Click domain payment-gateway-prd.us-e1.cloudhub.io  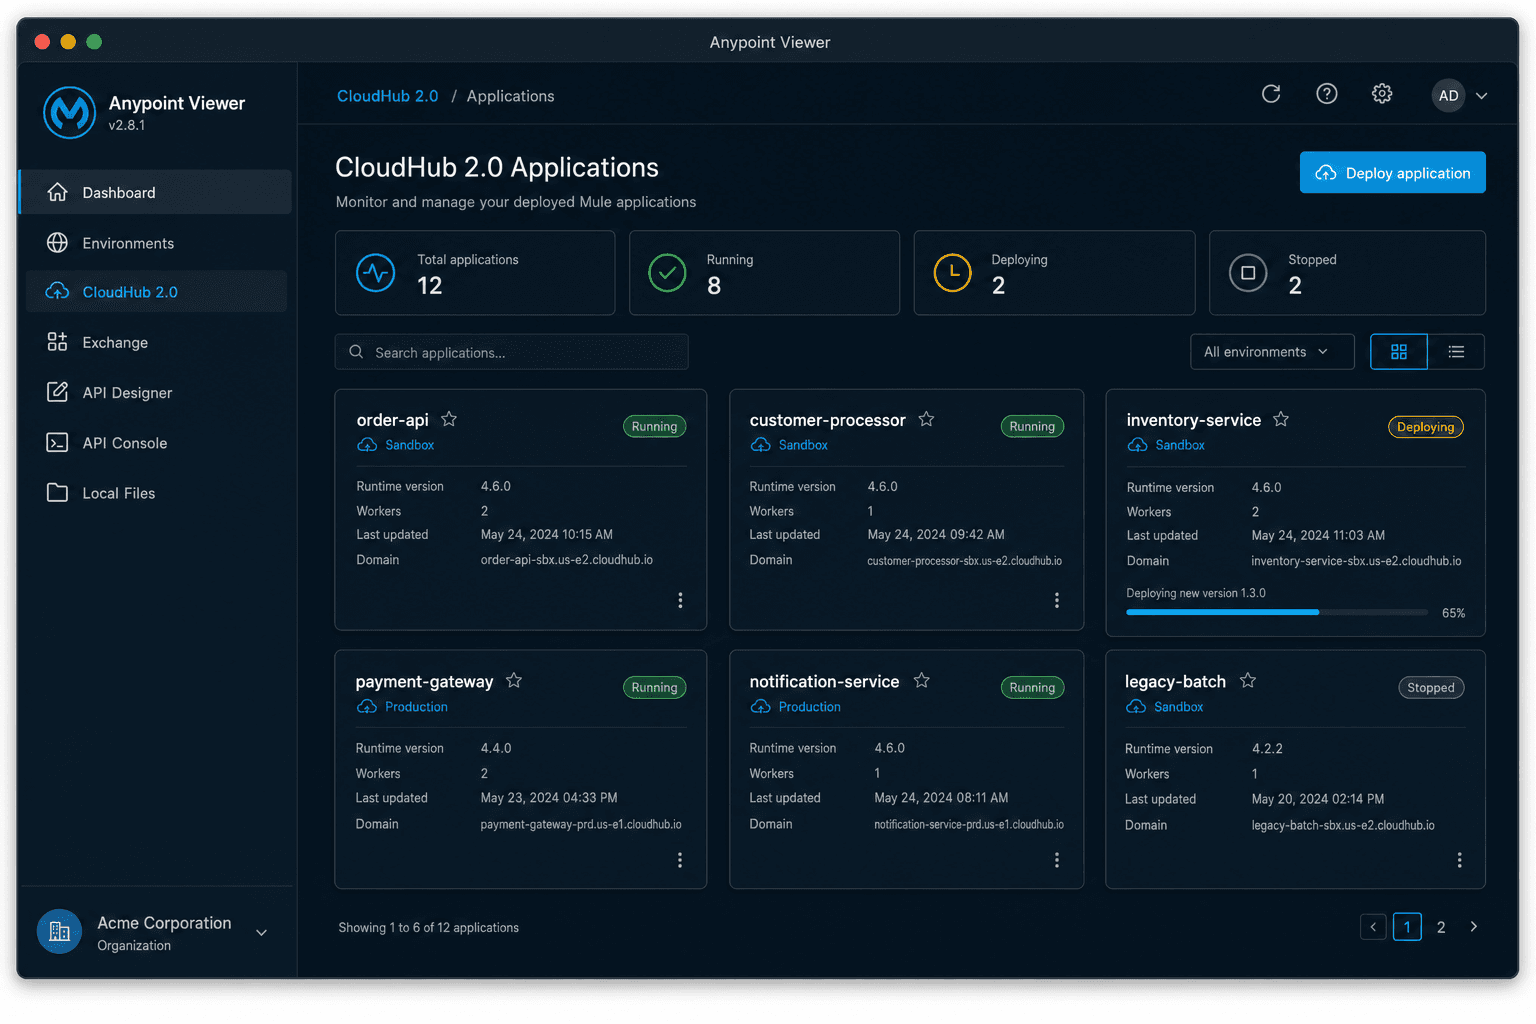coord(581,824)
